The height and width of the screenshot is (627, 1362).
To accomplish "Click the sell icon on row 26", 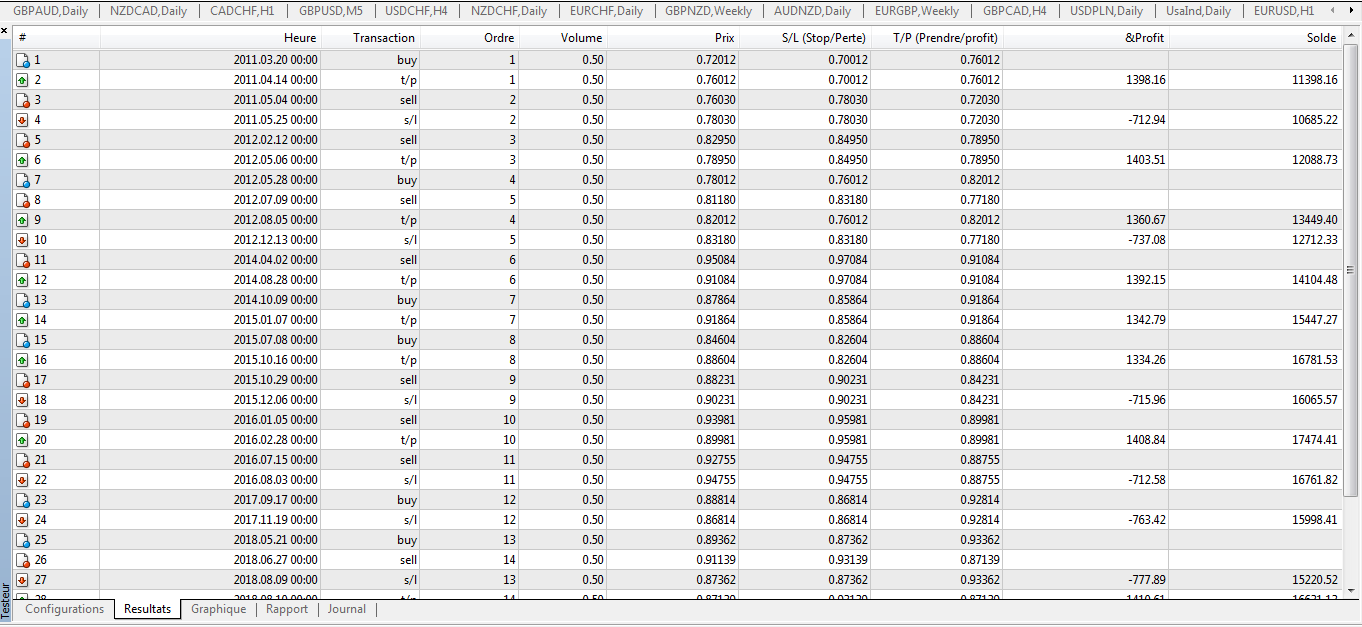I will (22, 560).
